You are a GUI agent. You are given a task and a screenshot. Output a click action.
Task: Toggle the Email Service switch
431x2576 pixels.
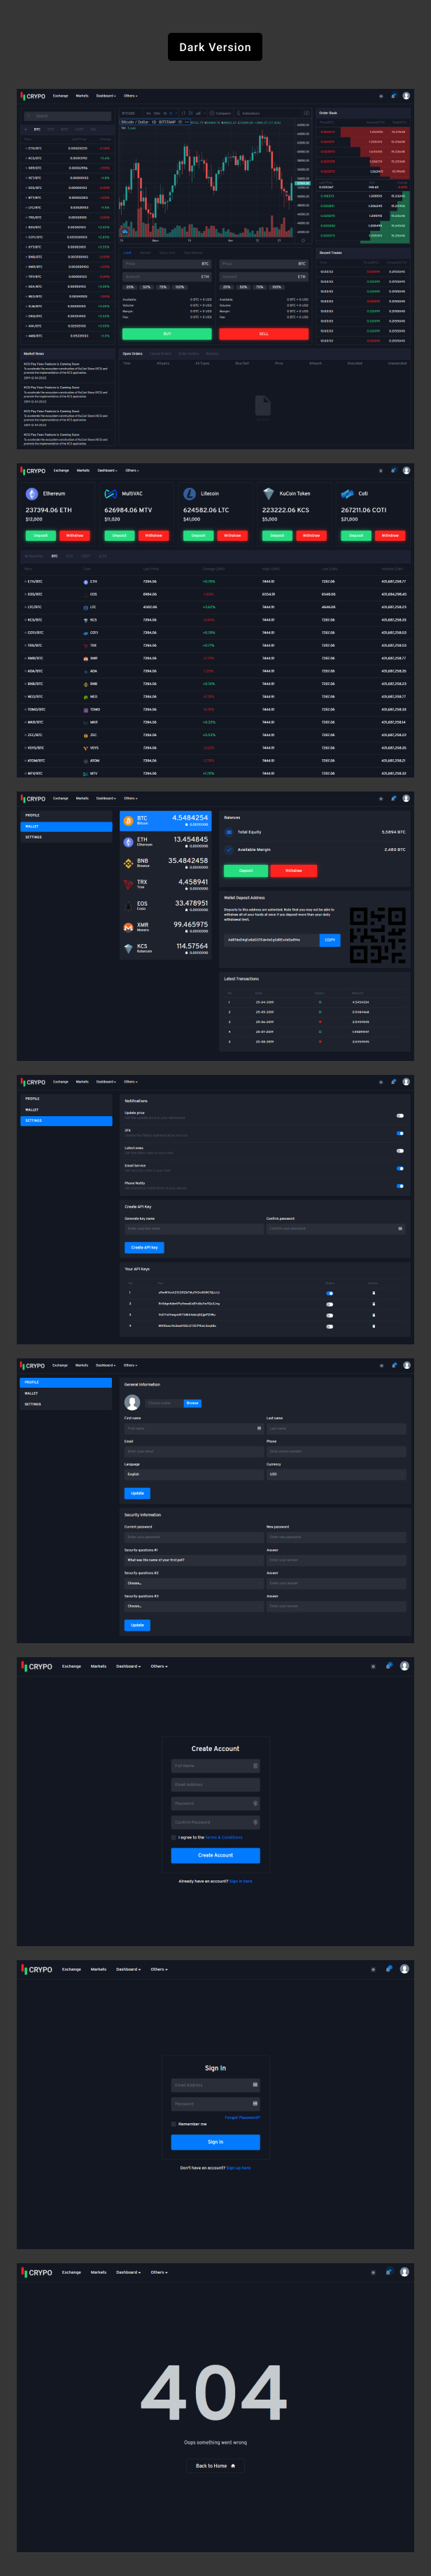click(400, 1168)
